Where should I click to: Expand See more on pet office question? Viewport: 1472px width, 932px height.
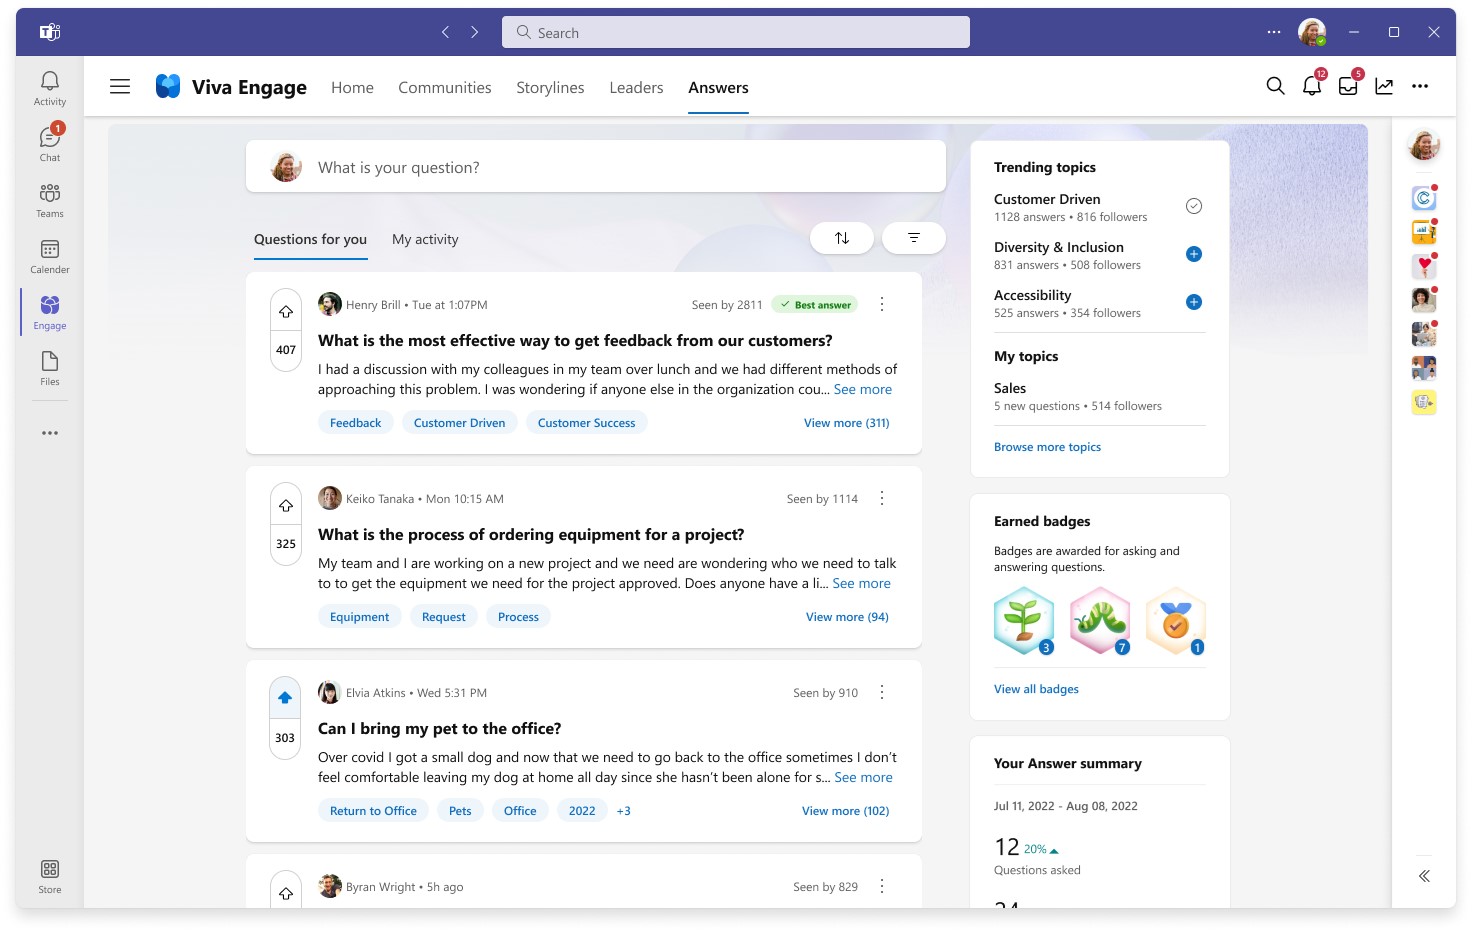864,777
